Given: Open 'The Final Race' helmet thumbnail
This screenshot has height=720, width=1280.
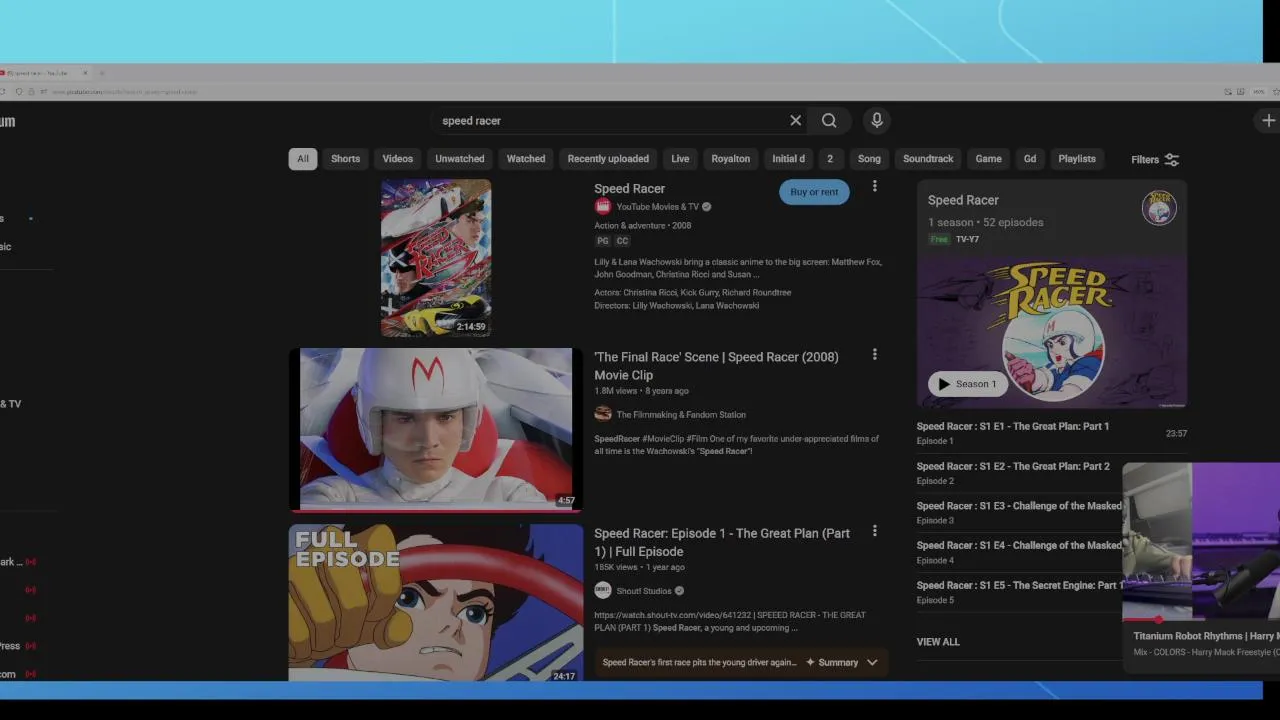Looking at the screenshot, I should click(x=436, y=429).
